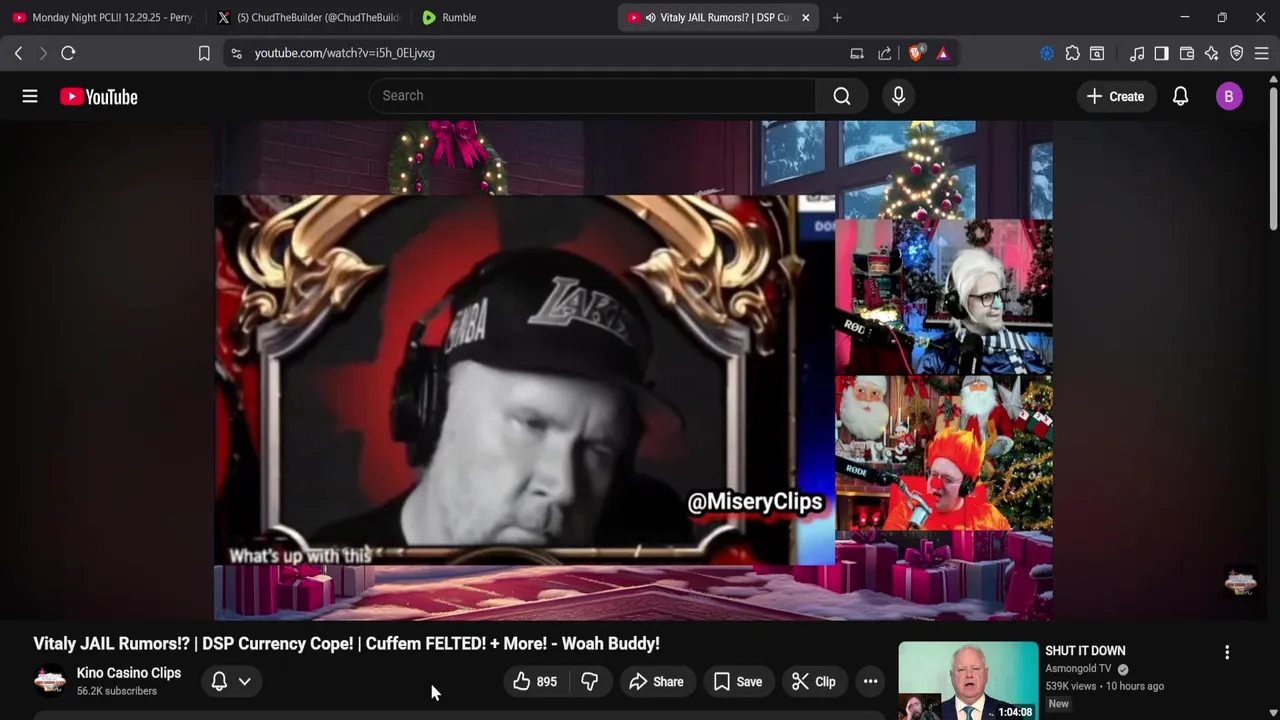
Task: Click the Create button
Action: pos(1115,96)
